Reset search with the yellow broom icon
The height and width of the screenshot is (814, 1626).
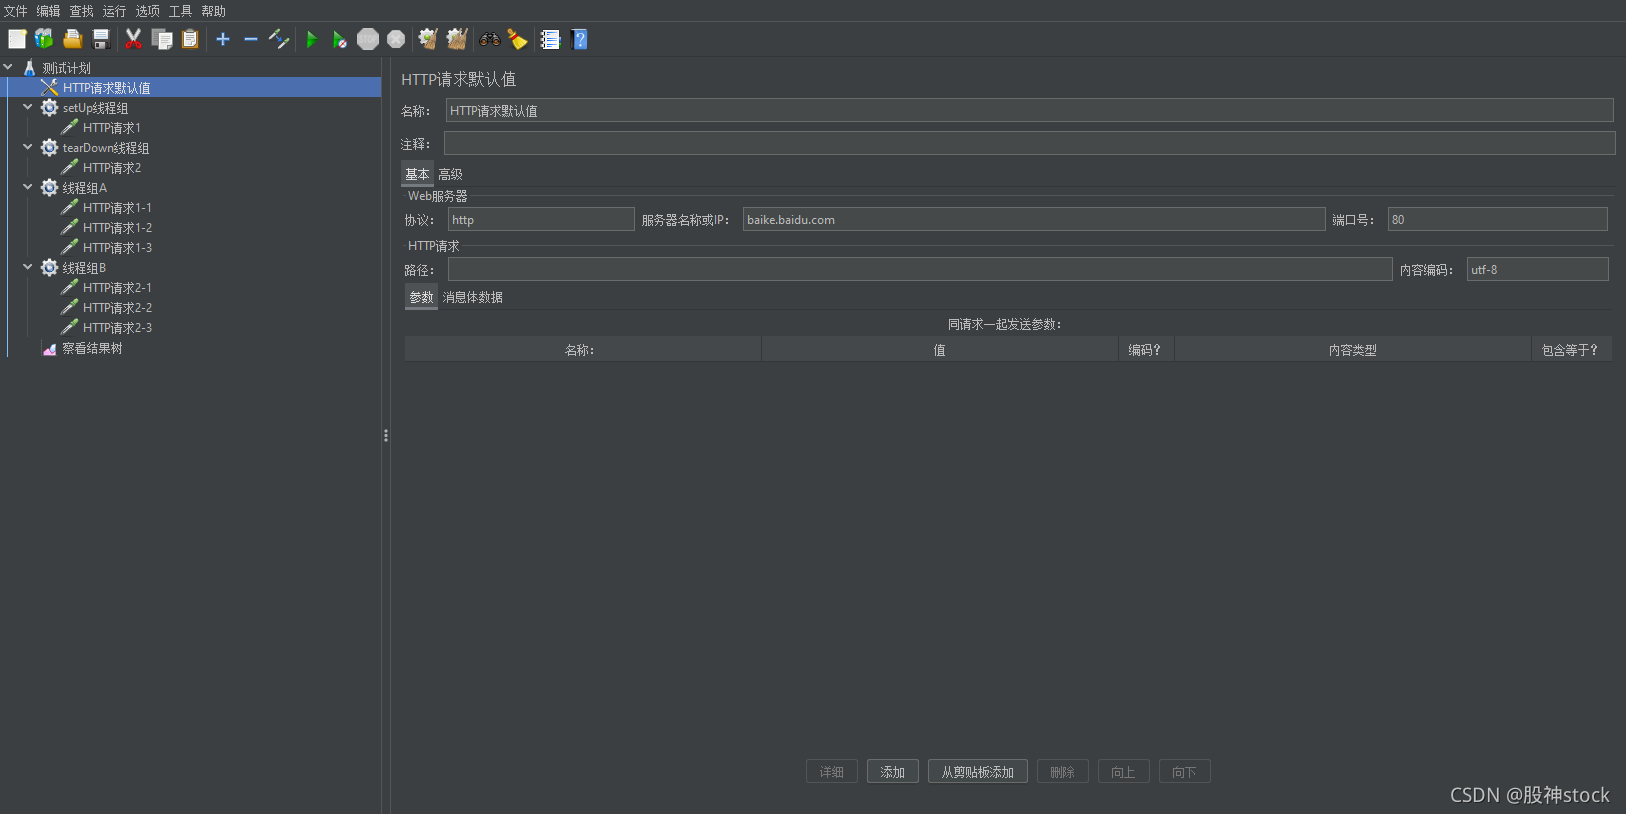517,39
